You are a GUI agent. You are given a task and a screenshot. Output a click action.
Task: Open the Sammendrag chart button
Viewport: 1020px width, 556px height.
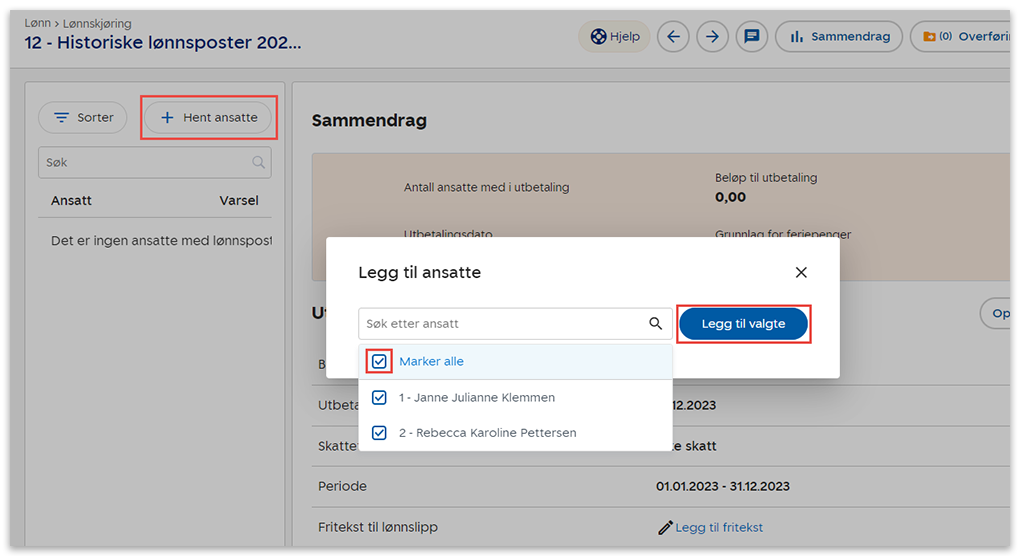click(x=839, y=37)
